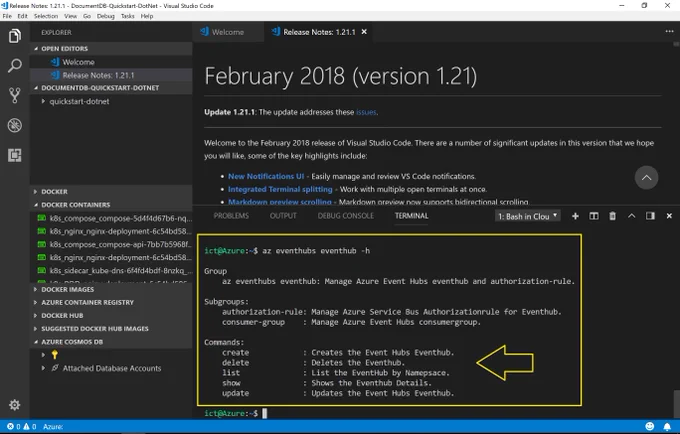Open the Debug view in activity bar

15,125
